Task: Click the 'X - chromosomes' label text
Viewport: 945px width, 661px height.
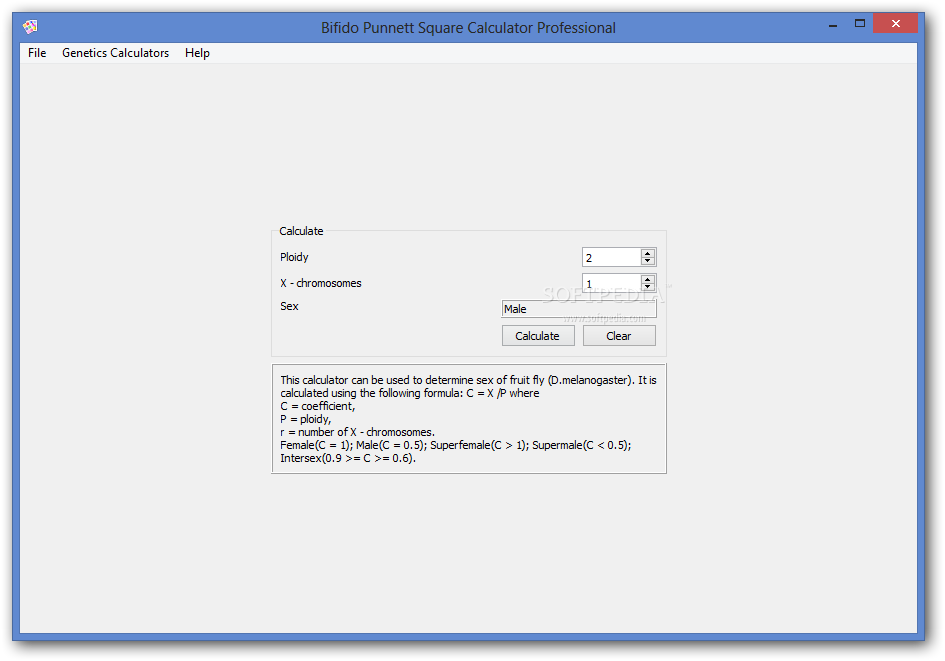Action: (x=321, y=283)
